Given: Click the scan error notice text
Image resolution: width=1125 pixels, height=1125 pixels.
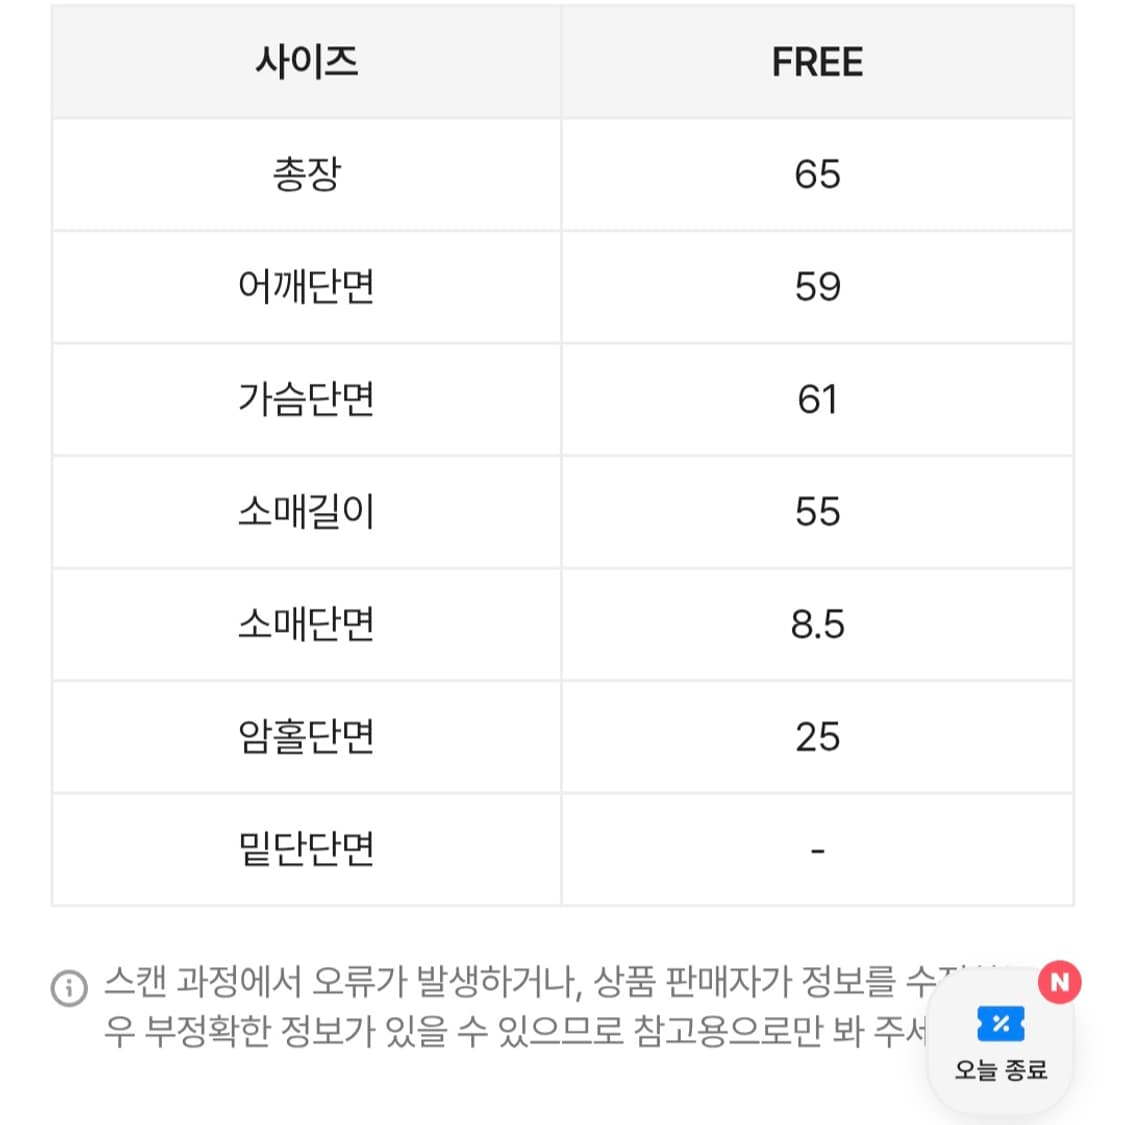Looking at the screenshot, I should pos(500,1006).
